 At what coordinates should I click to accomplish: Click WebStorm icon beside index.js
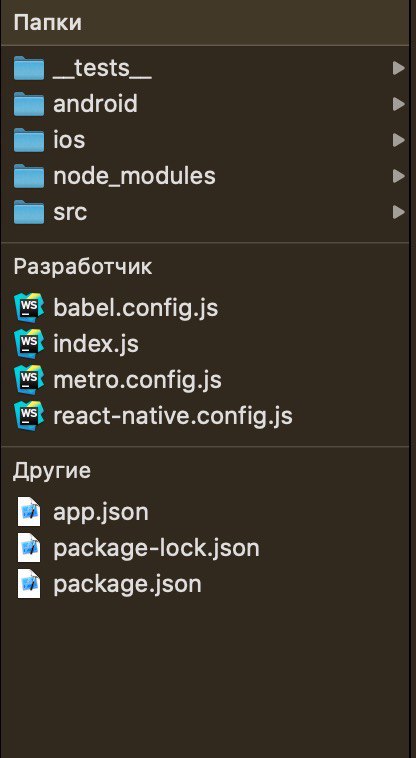point(29,343)
